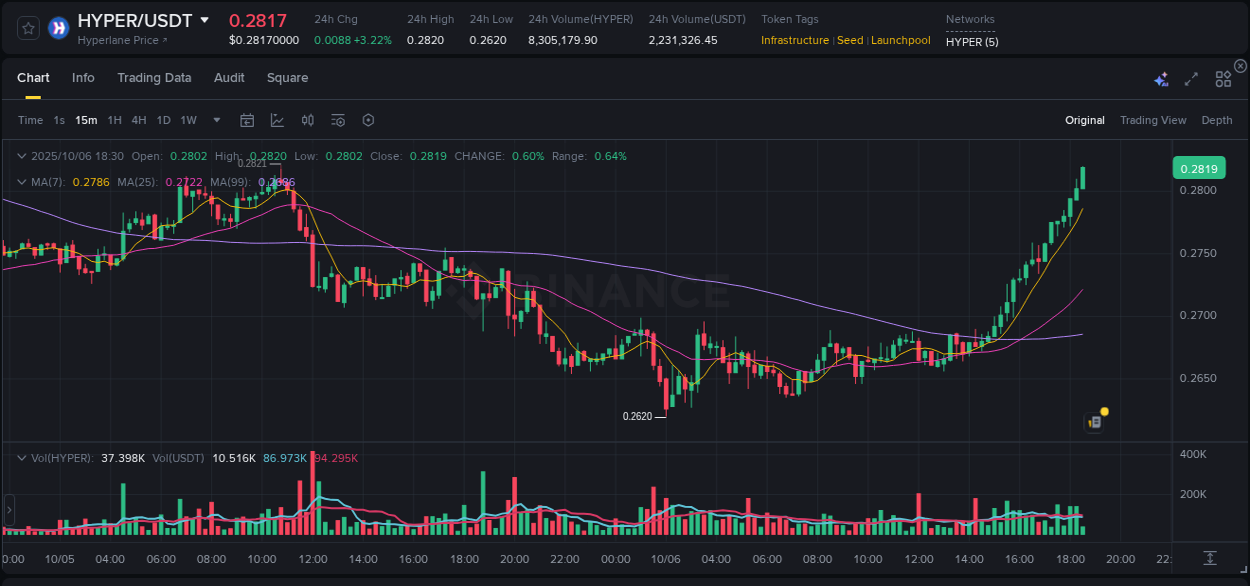
Task: Switch to the Trading Data tab
Action: pos(154,78)
